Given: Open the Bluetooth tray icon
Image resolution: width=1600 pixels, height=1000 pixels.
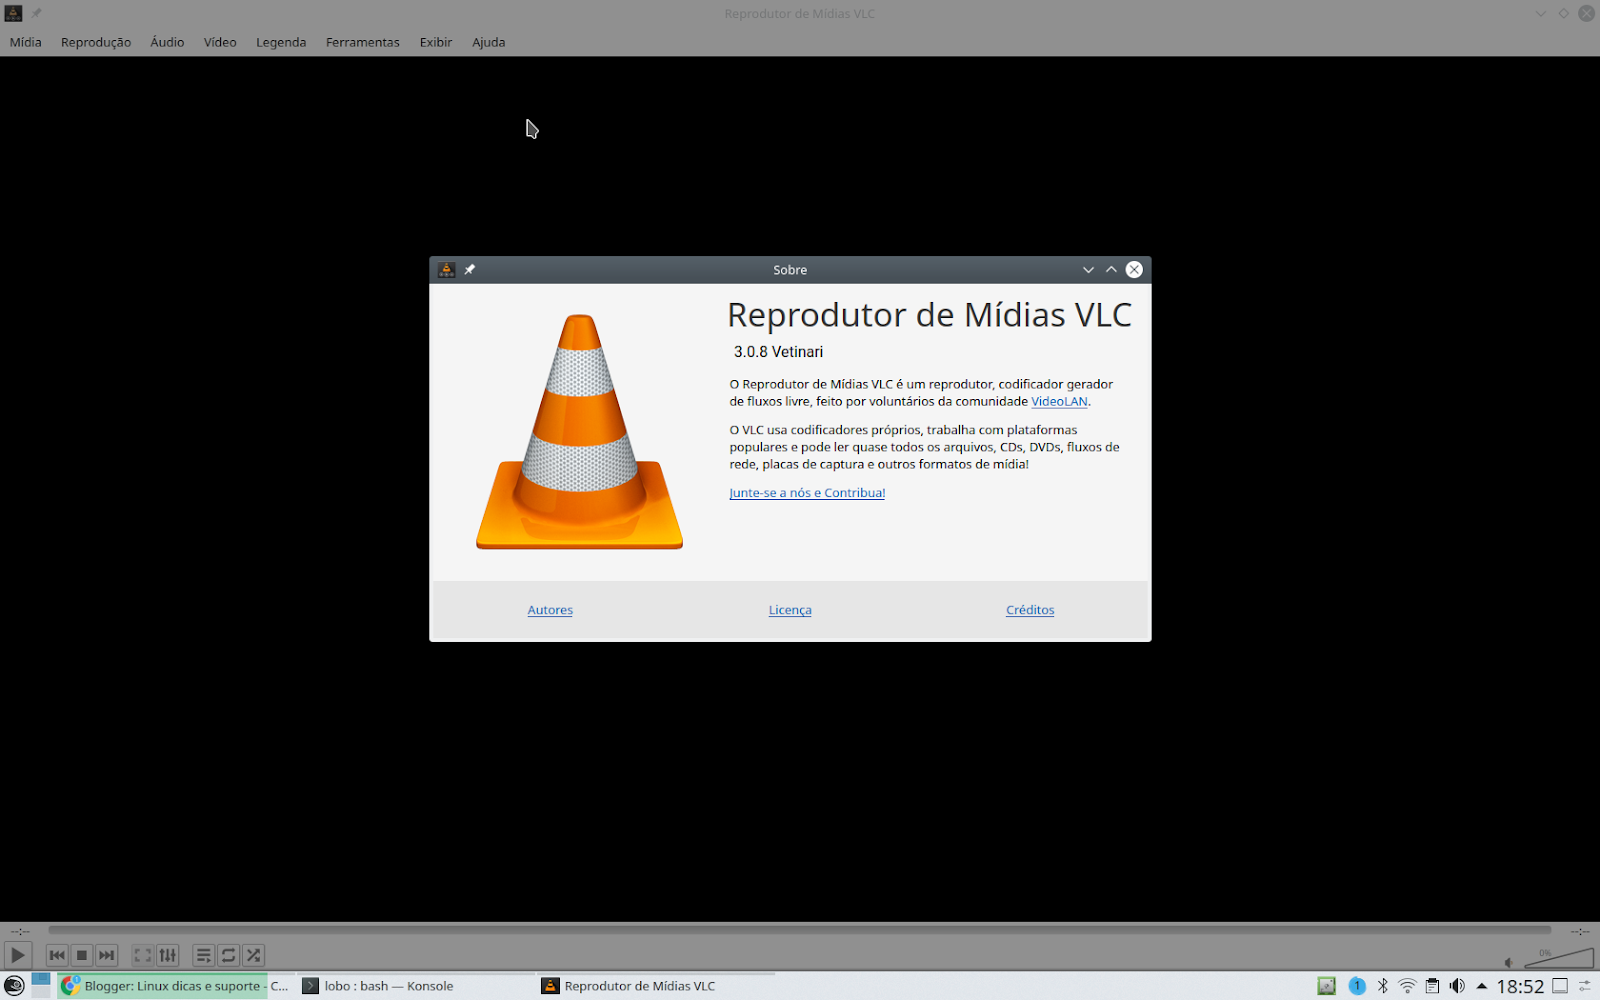Looking at the screenshot, I should click(x=1383, y=986).
